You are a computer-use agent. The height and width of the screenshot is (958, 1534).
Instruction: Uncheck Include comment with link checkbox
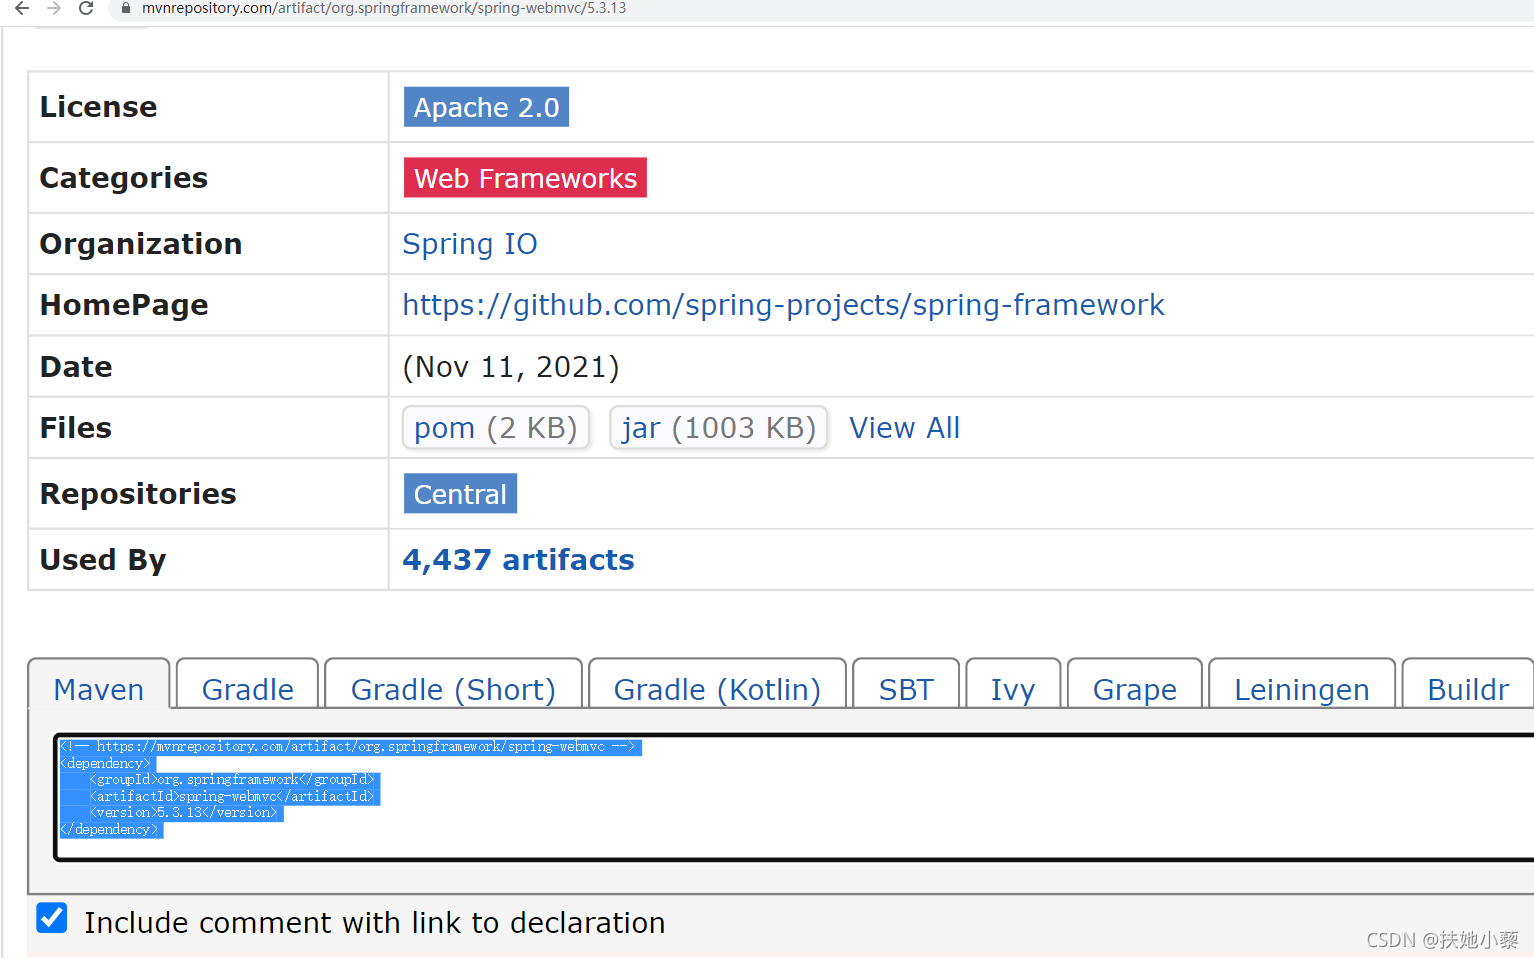point(52,918)
